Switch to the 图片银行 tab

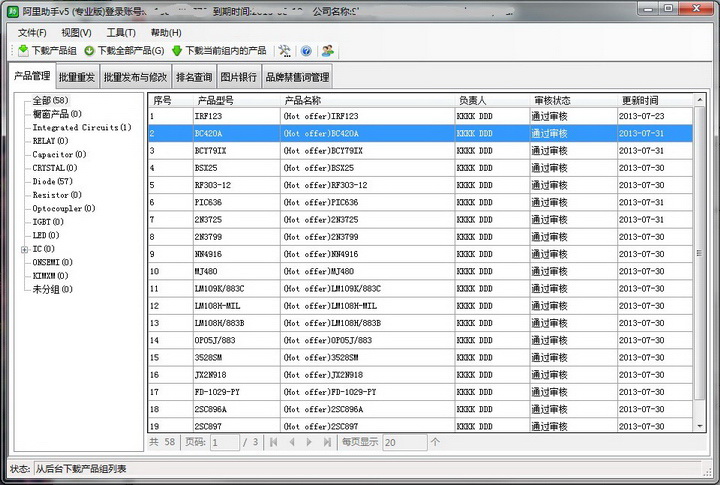pos(238,76)
